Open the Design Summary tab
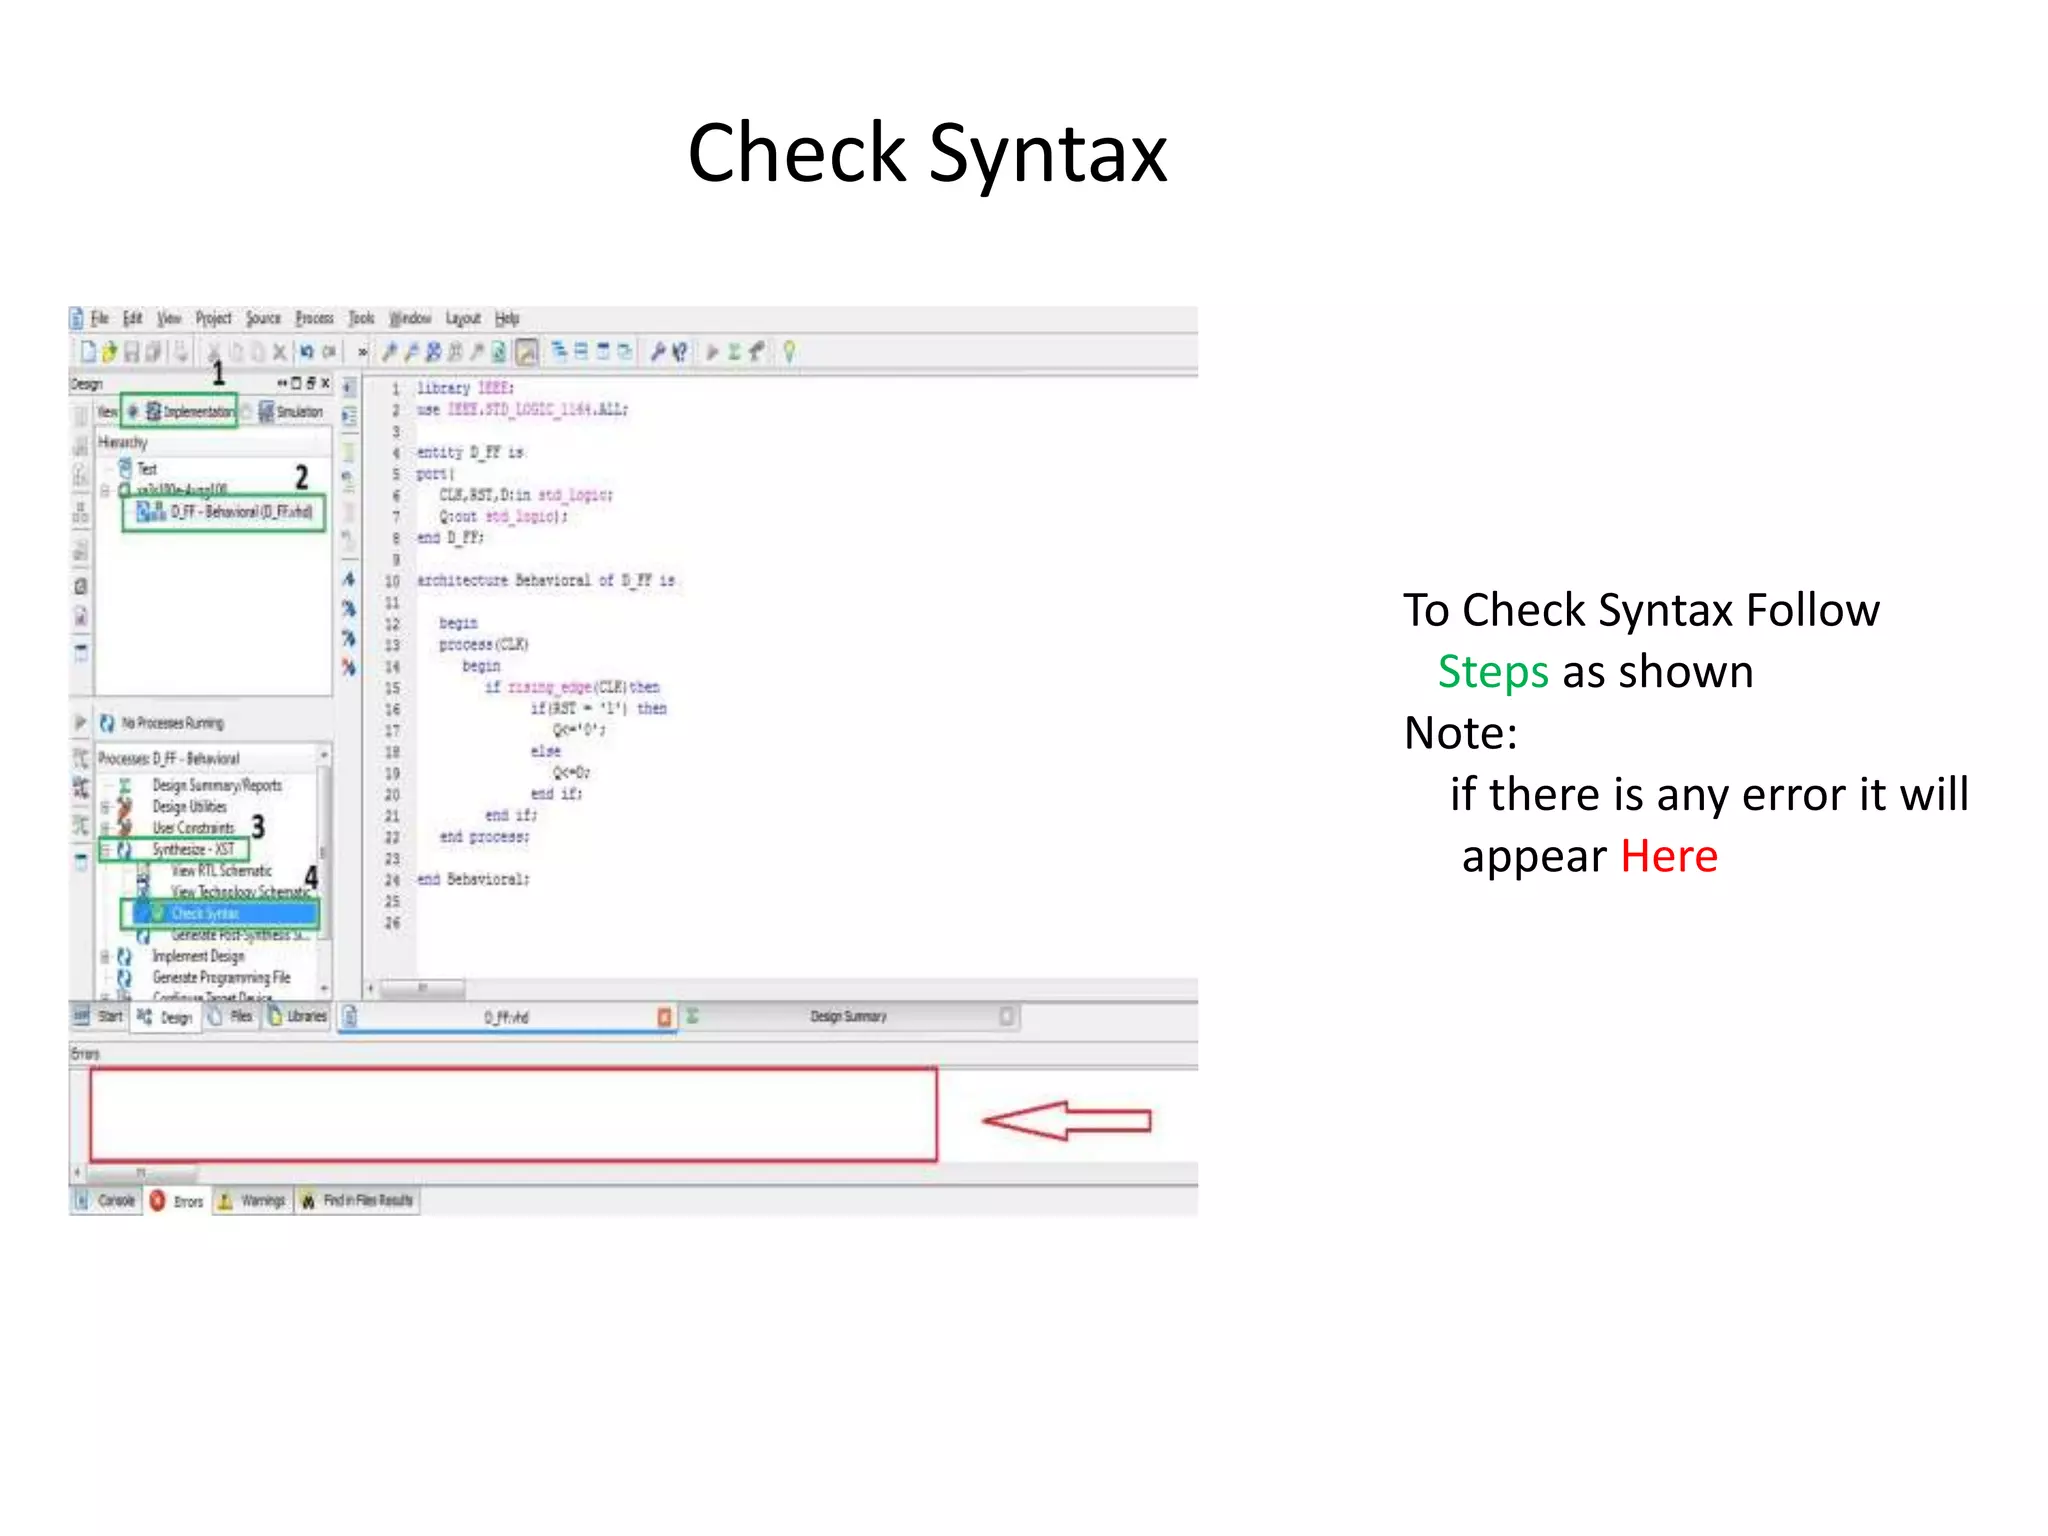 848,1017
